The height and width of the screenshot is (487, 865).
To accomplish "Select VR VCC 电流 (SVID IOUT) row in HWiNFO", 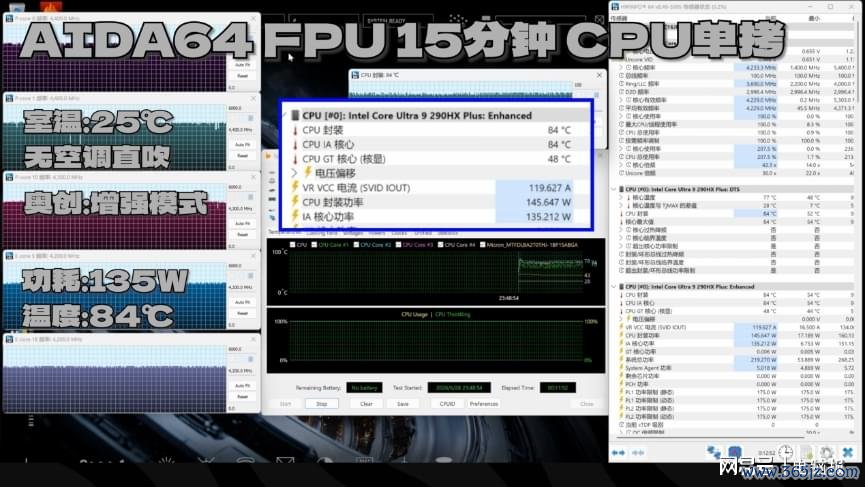I will 733,327.
